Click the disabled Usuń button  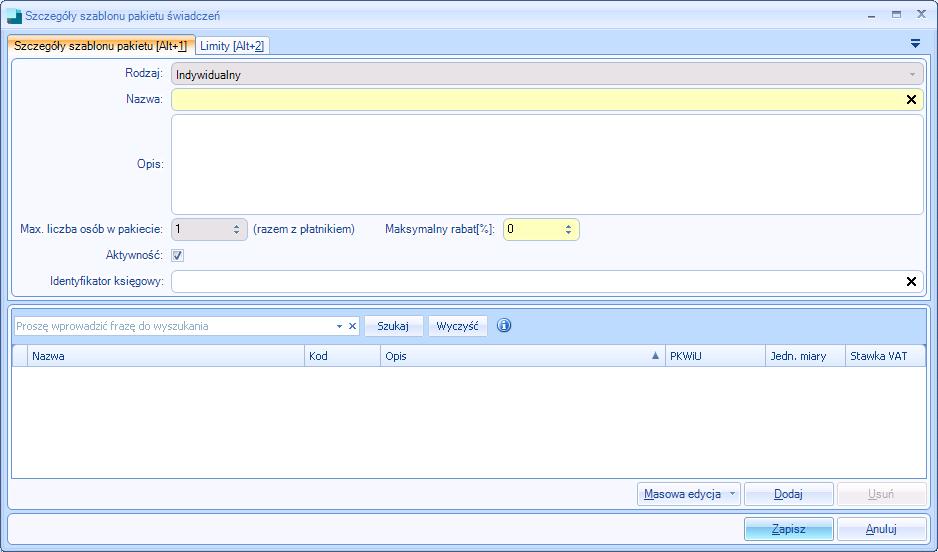click(x=881, y=494)
